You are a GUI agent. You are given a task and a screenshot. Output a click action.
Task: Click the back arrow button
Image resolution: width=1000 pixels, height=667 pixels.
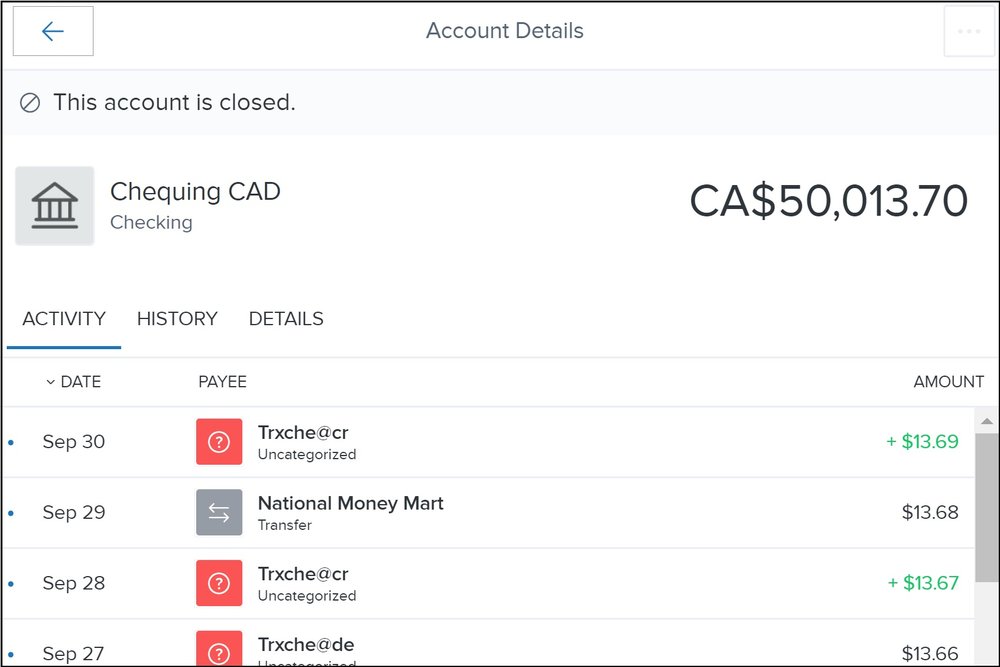click(53, 31)
